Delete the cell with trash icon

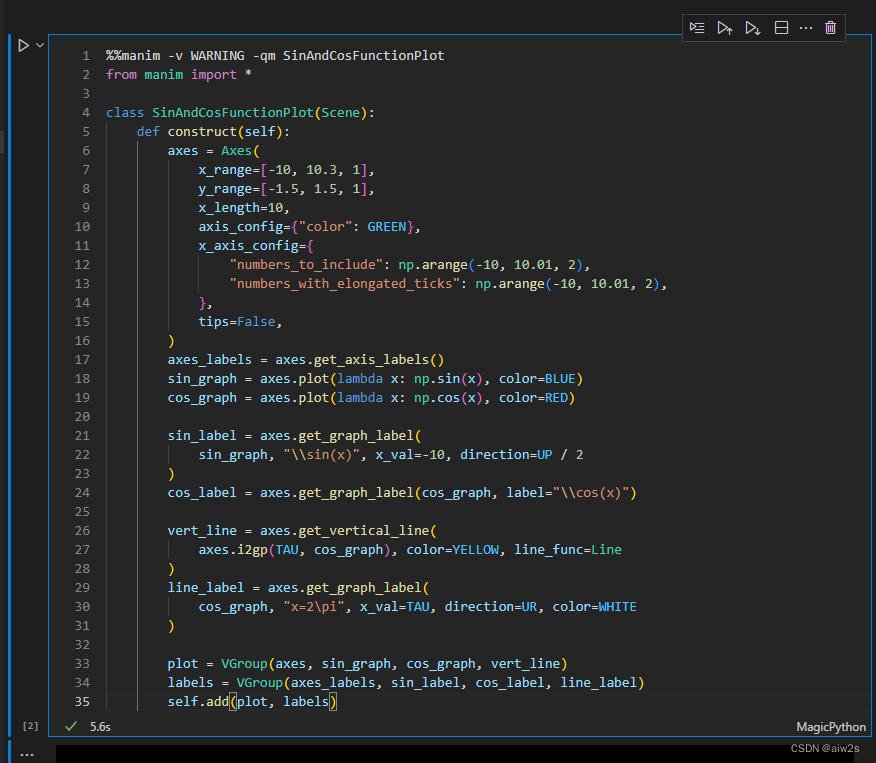(x=830, y=28)
